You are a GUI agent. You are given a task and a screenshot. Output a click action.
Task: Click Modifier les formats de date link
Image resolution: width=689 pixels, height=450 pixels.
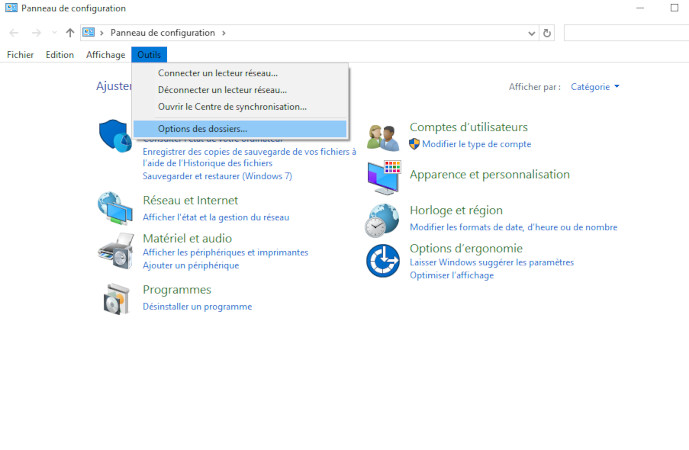pyautogui.click(x=513, y=227)
